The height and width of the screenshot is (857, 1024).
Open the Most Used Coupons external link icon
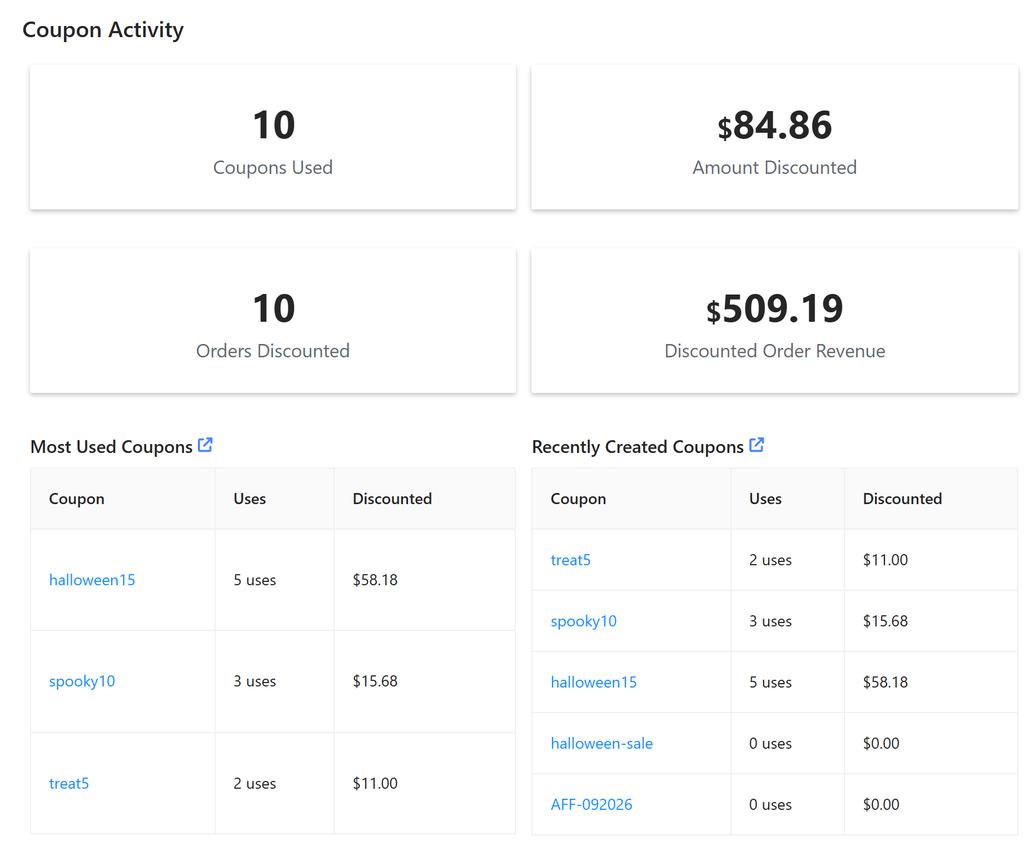[x=205, y=445]
